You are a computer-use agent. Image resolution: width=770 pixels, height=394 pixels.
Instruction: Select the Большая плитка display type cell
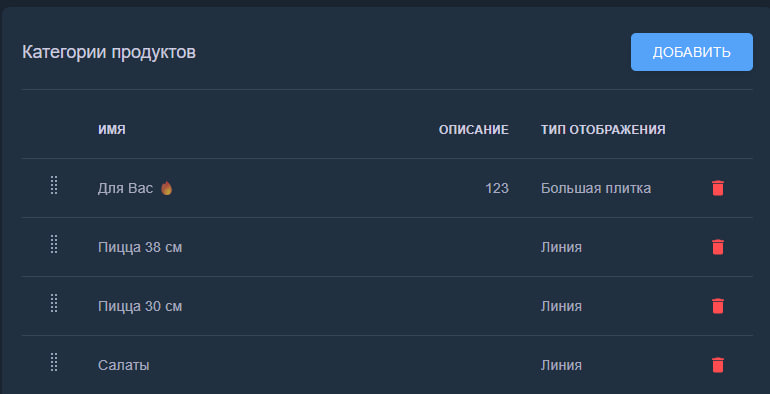(x=596, y=188)
